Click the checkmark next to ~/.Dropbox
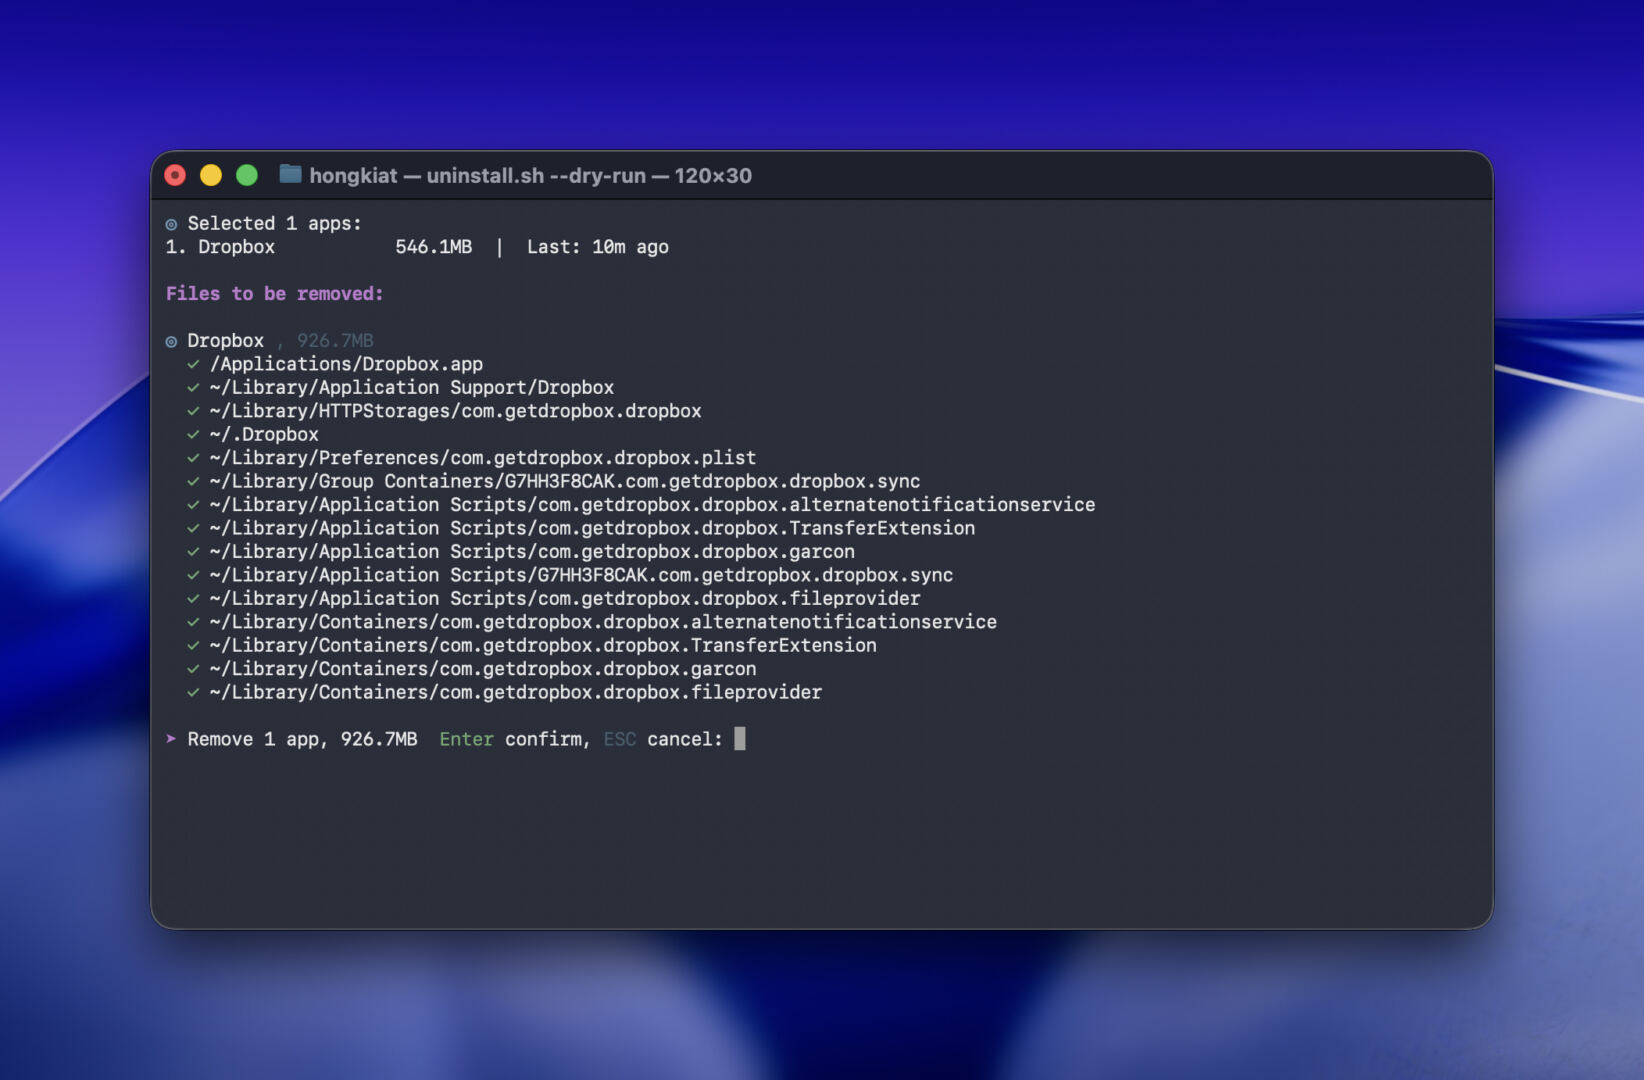The width and height of the screenshot is (1644, 1080). pos(193,435)
